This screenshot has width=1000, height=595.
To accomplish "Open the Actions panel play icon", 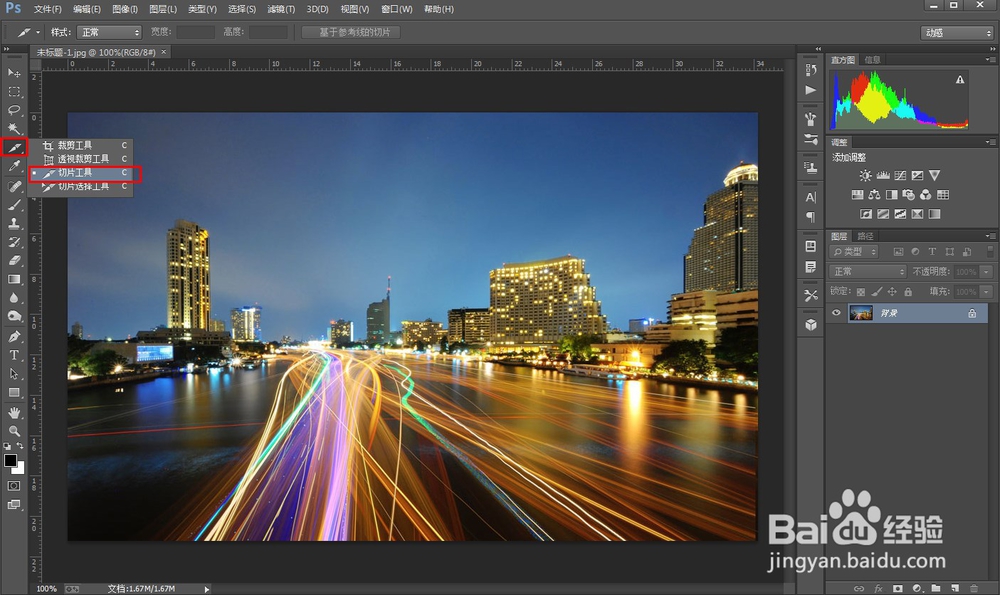I will (x=811, y=90).
